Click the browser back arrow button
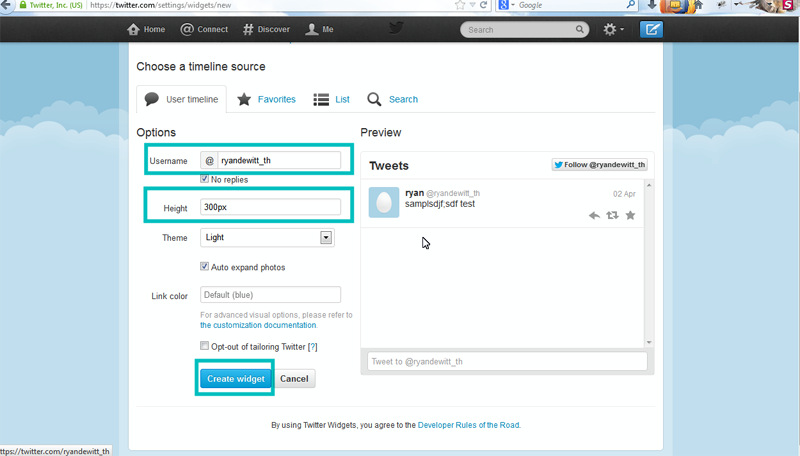 pos(5,5)
